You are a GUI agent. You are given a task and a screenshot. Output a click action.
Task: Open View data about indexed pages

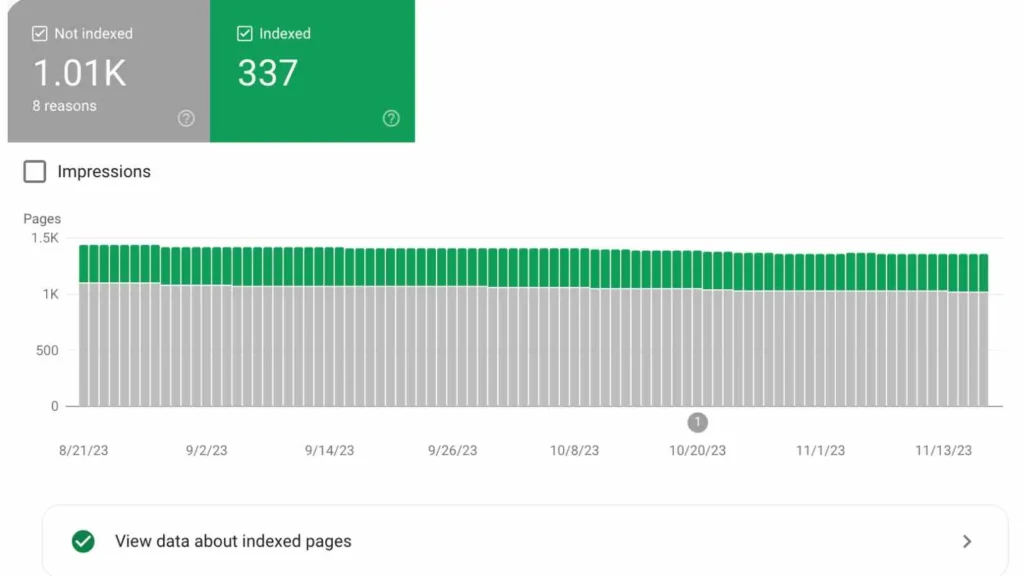233,541
